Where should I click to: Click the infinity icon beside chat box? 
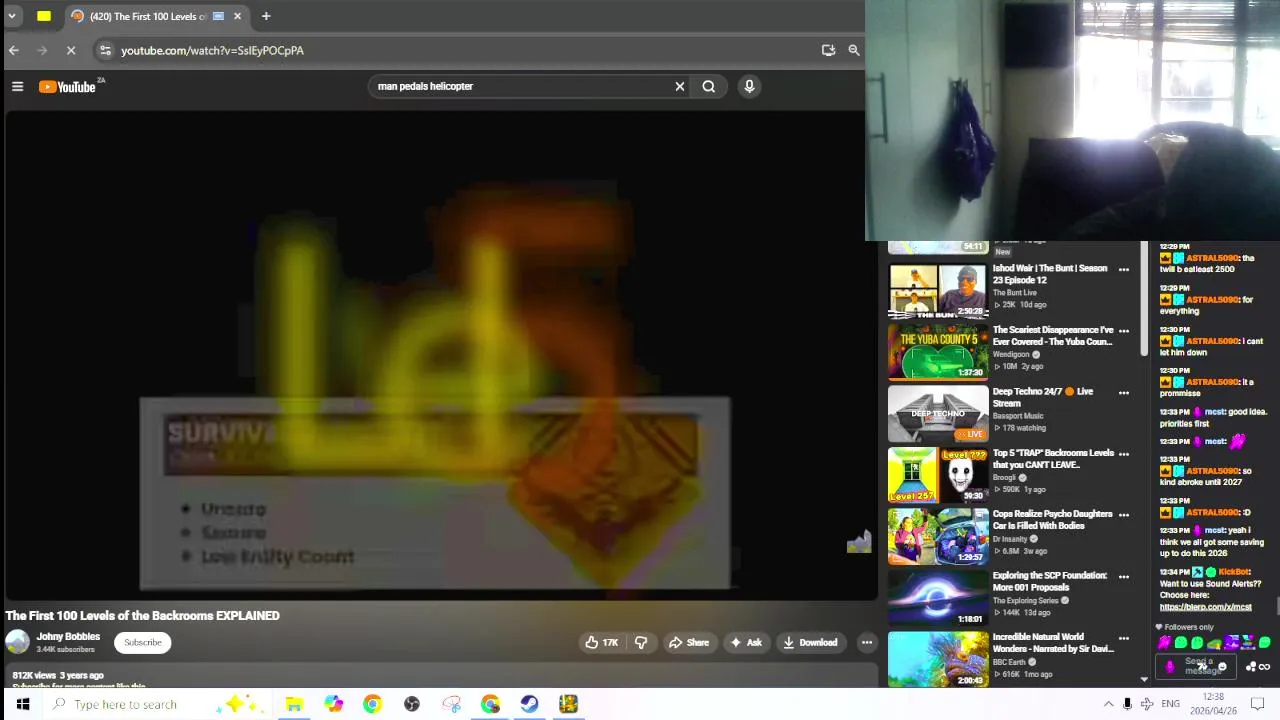(x=1264, y=667)
